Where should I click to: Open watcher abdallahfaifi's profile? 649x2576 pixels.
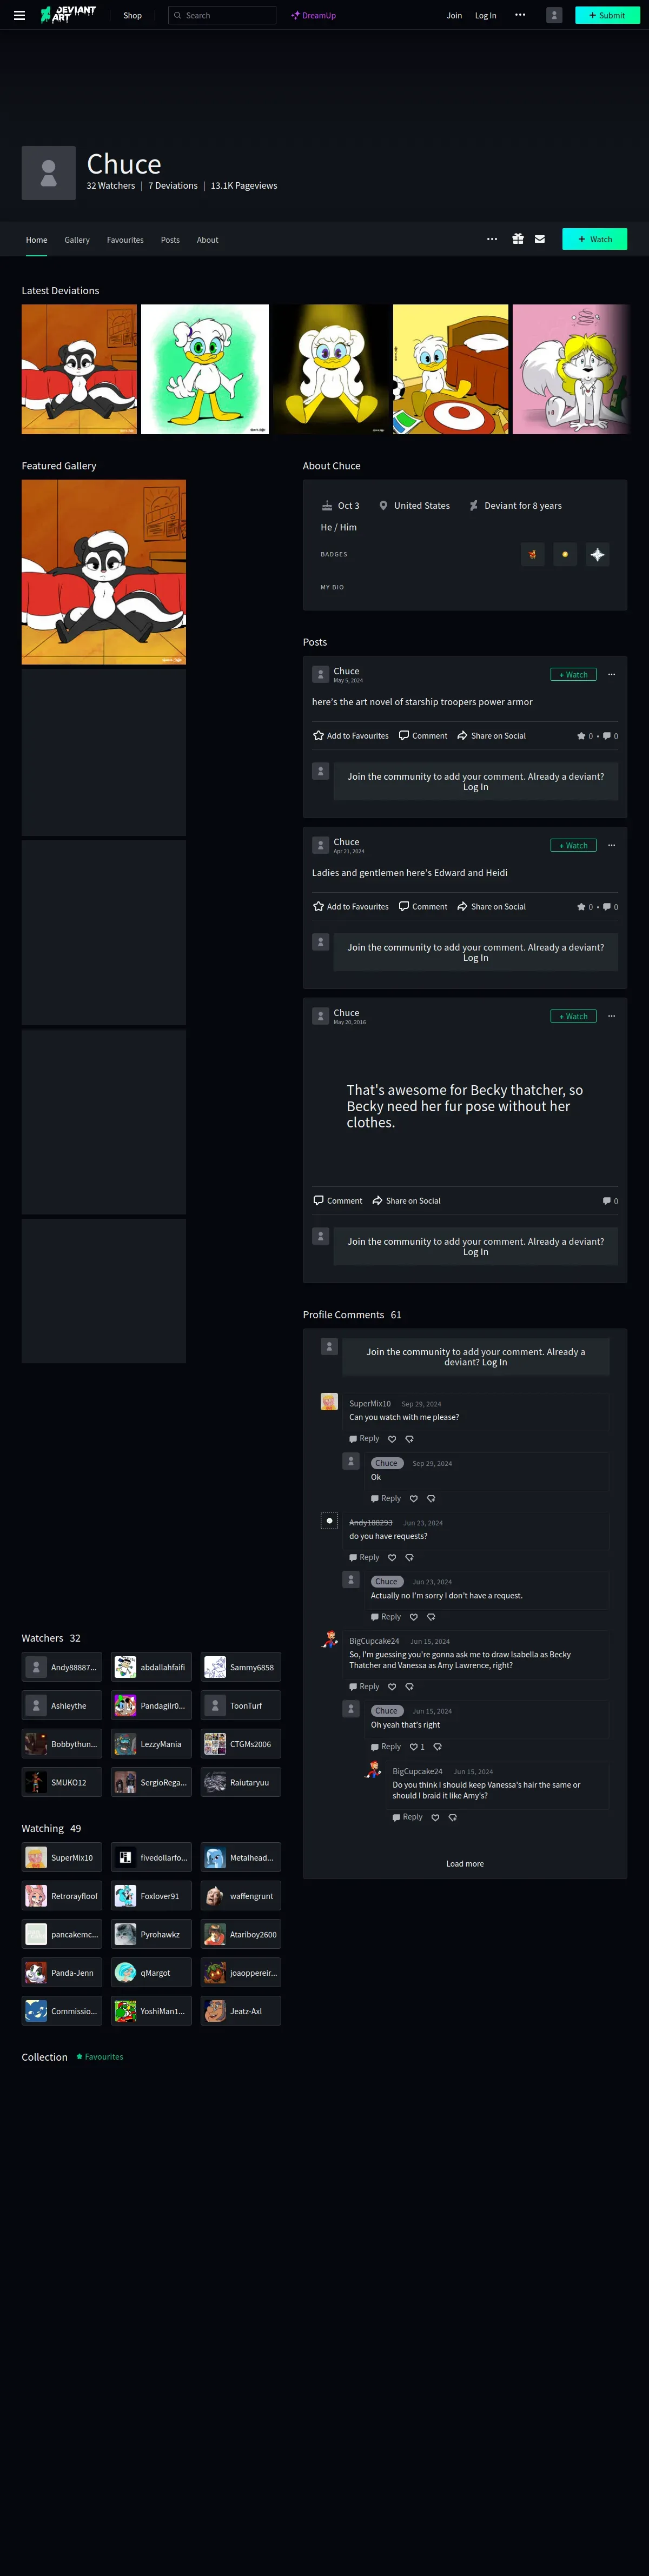[151, 1667]
